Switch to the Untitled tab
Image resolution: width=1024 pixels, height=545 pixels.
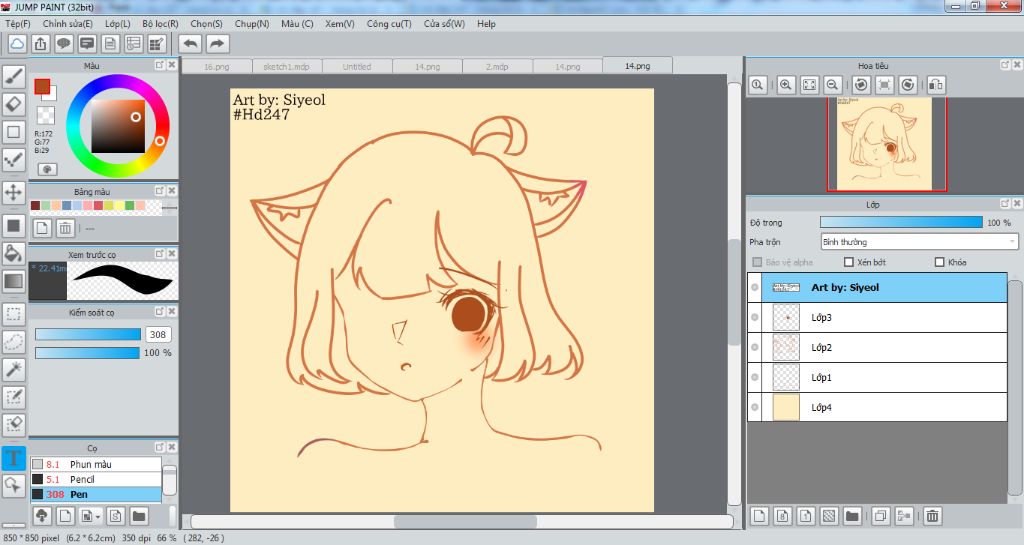(357, 67)
